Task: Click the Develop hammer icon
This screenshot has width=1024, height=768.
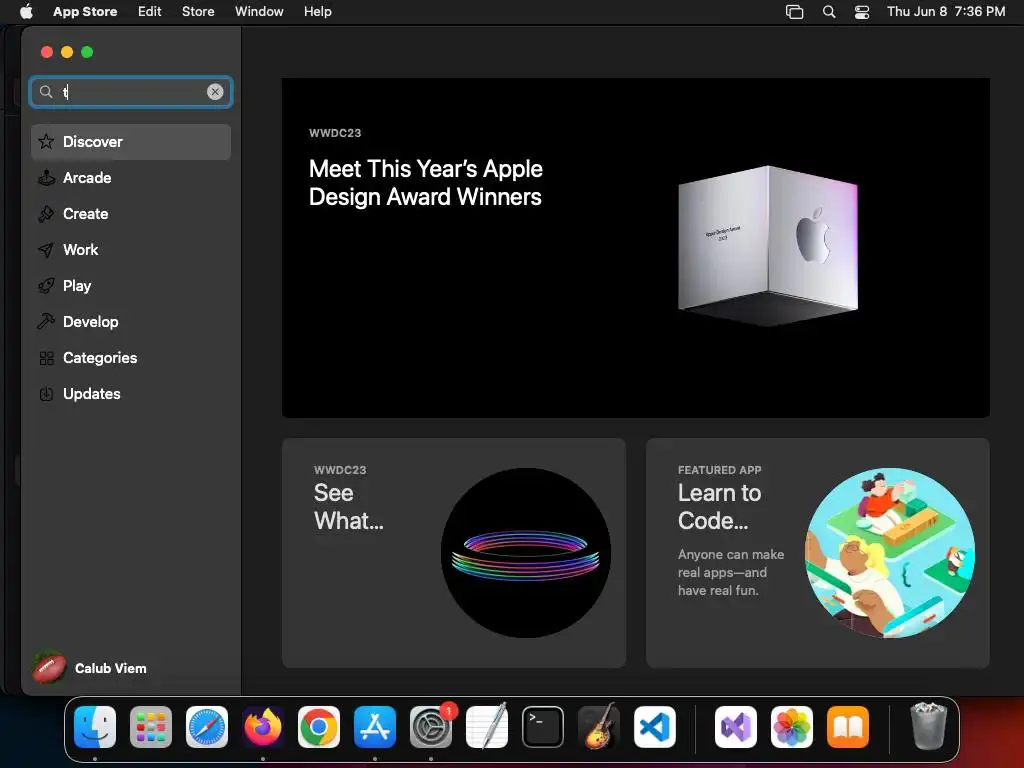Action: [x=46, y=321]
